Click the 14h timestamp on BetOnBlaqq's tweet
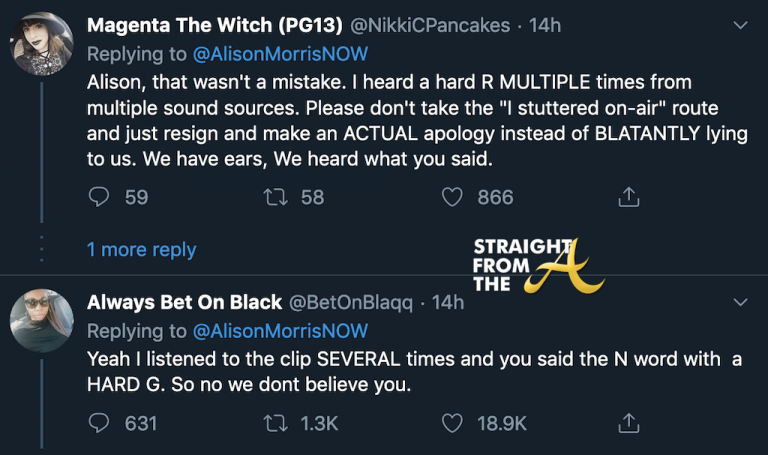 pyautogui.click(x=448, y=303)
